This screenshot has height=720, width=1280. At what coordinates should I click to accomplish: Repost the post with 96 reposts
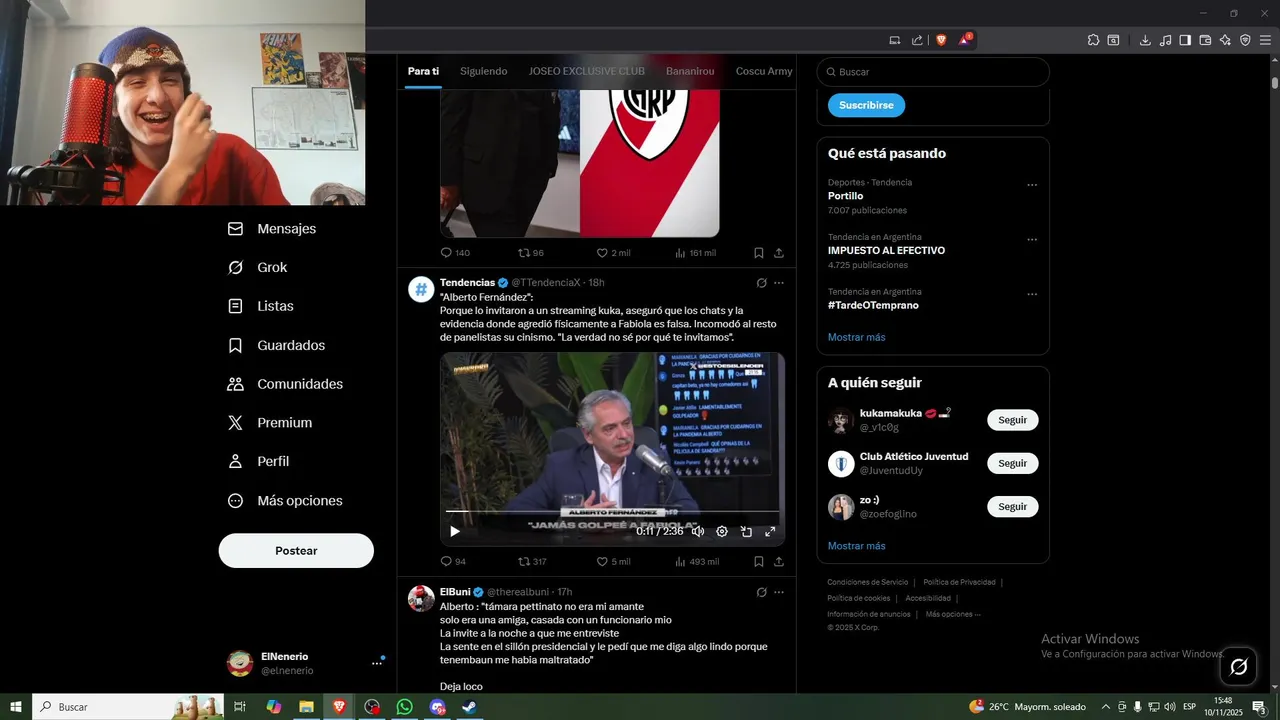(531, 253)
